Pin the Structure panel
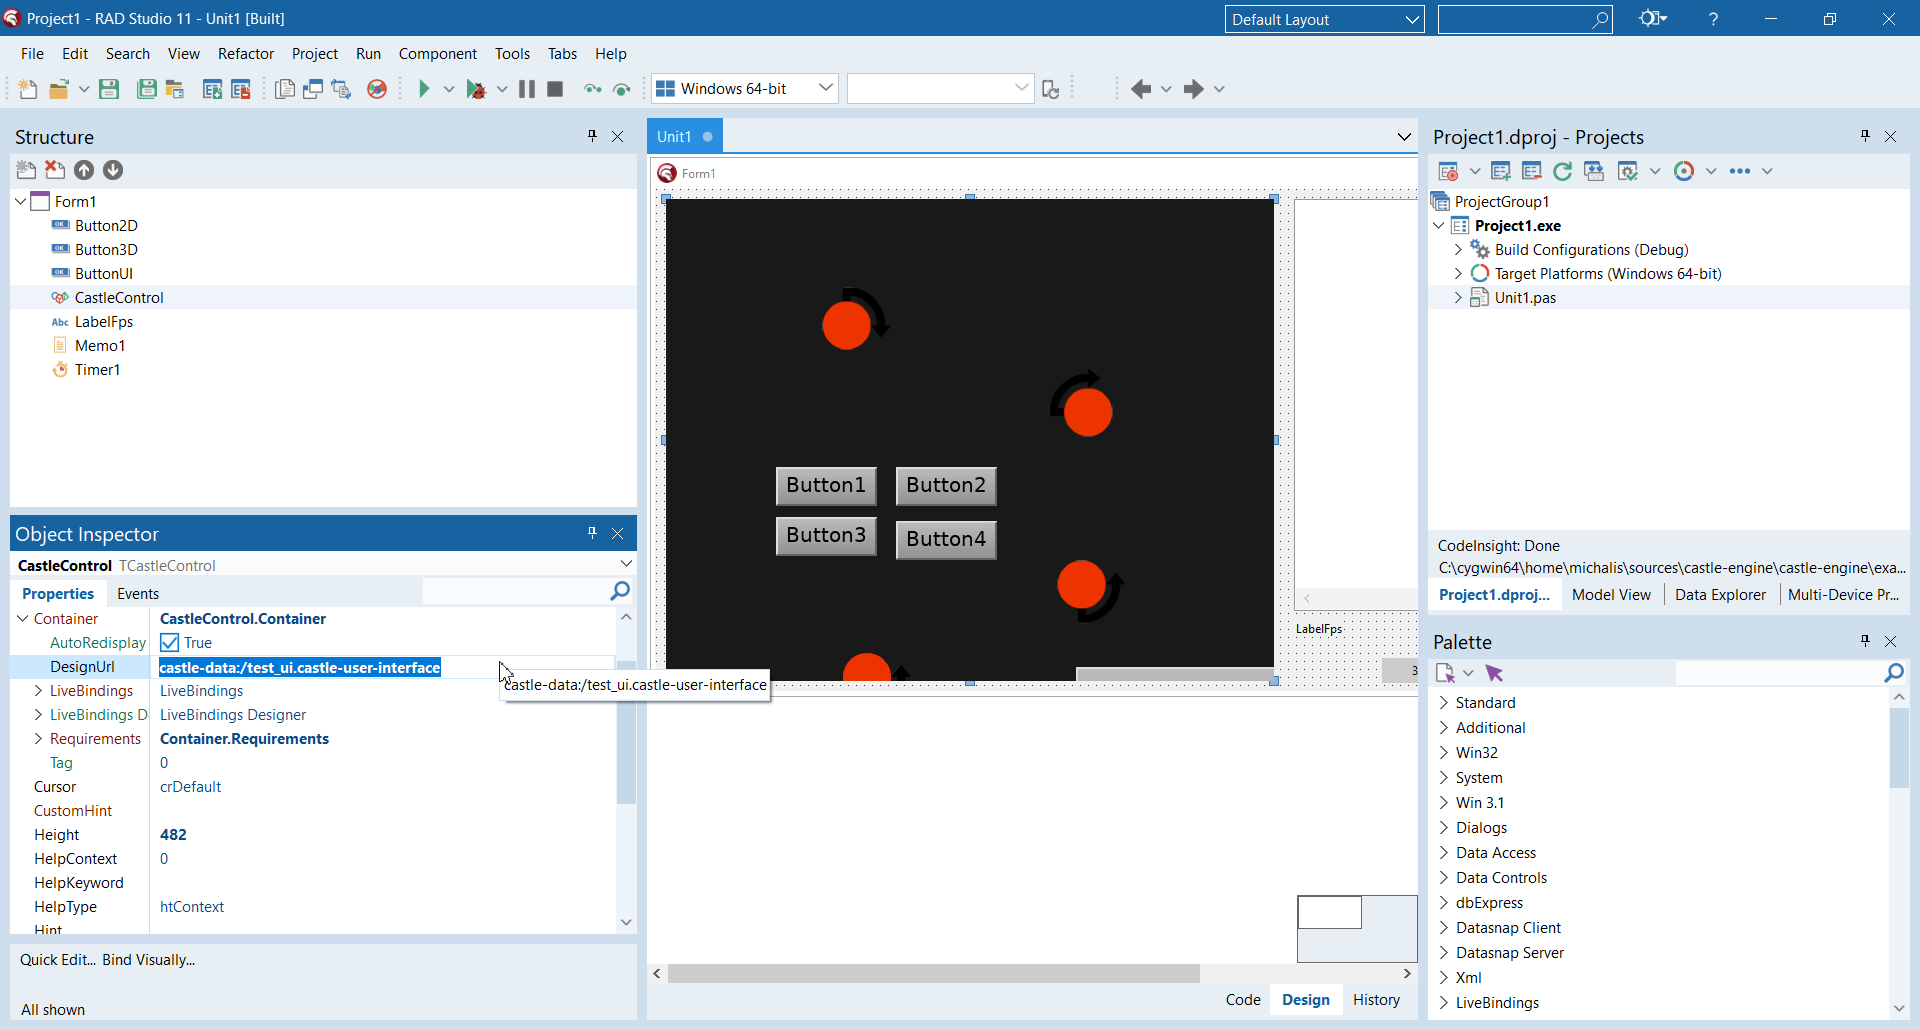 pos(592,136)
